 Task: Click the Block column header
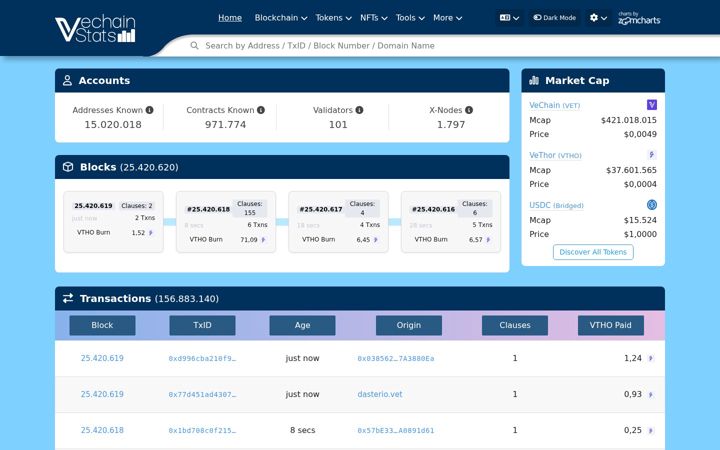coord(102,325)
